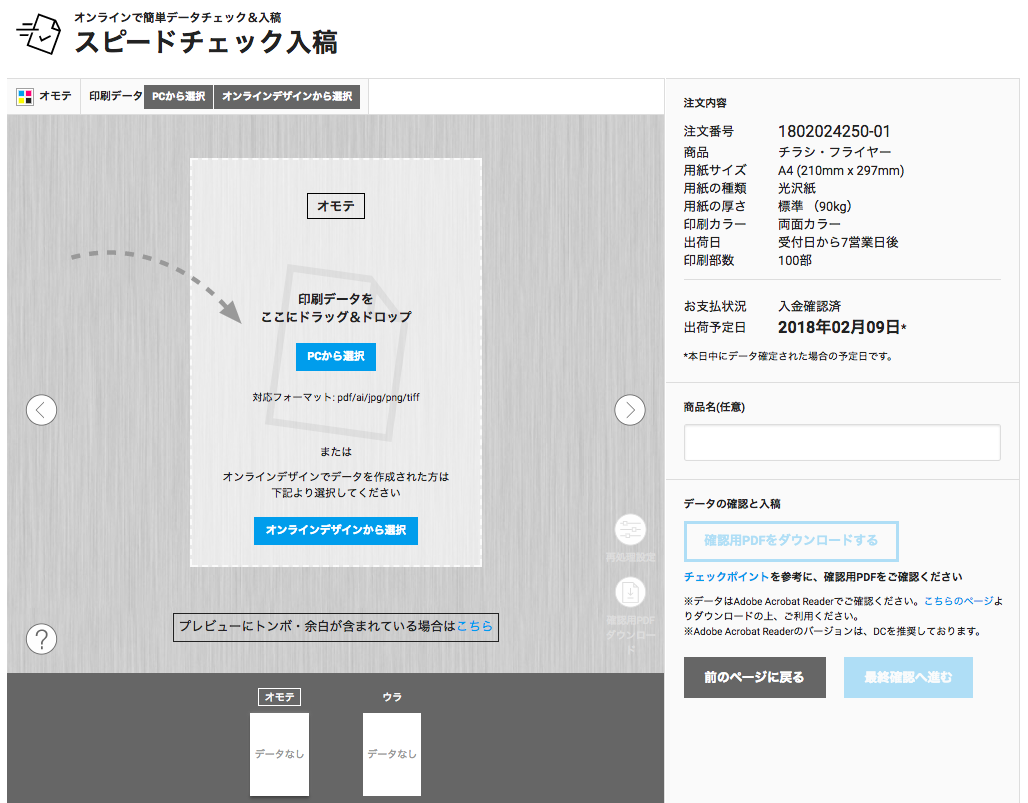Go to previous page with left arrow

pyautogui.click(x=41, y=410)
